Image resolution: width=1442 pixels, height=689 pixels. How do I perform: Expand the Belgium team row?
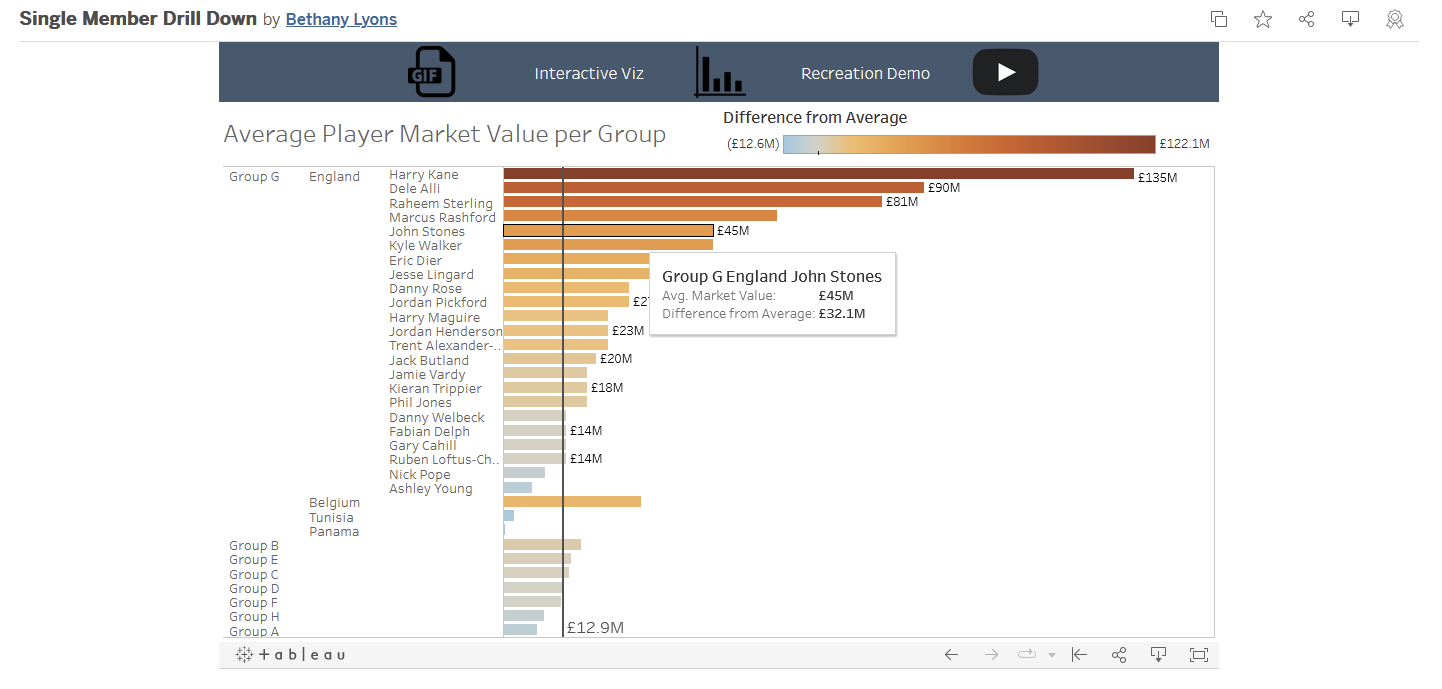334,503
